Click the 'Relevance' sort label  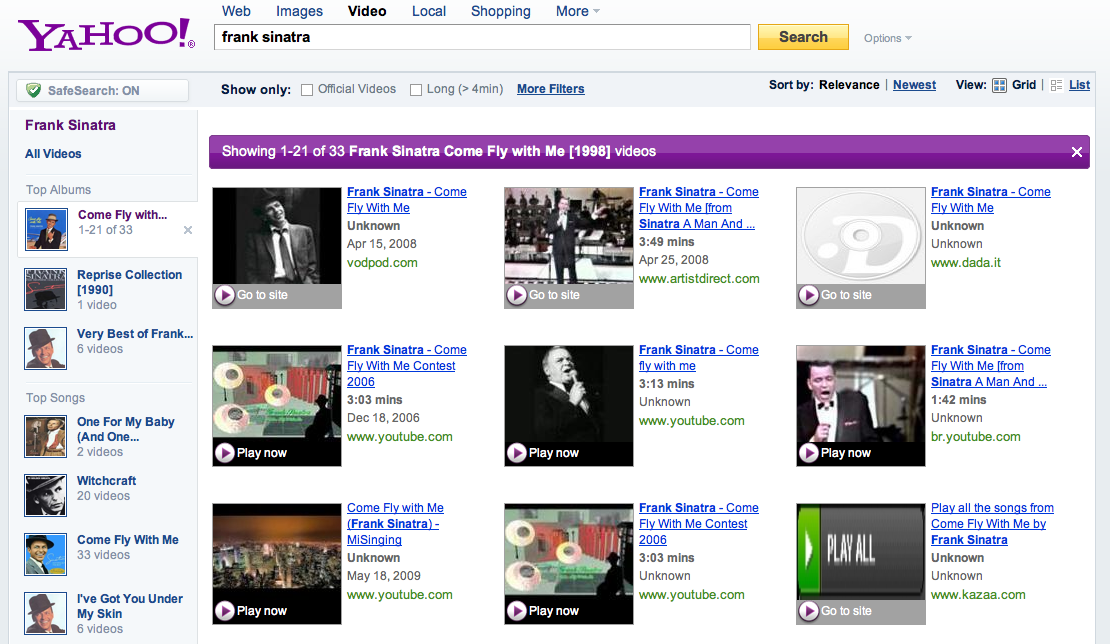(849, 85)
